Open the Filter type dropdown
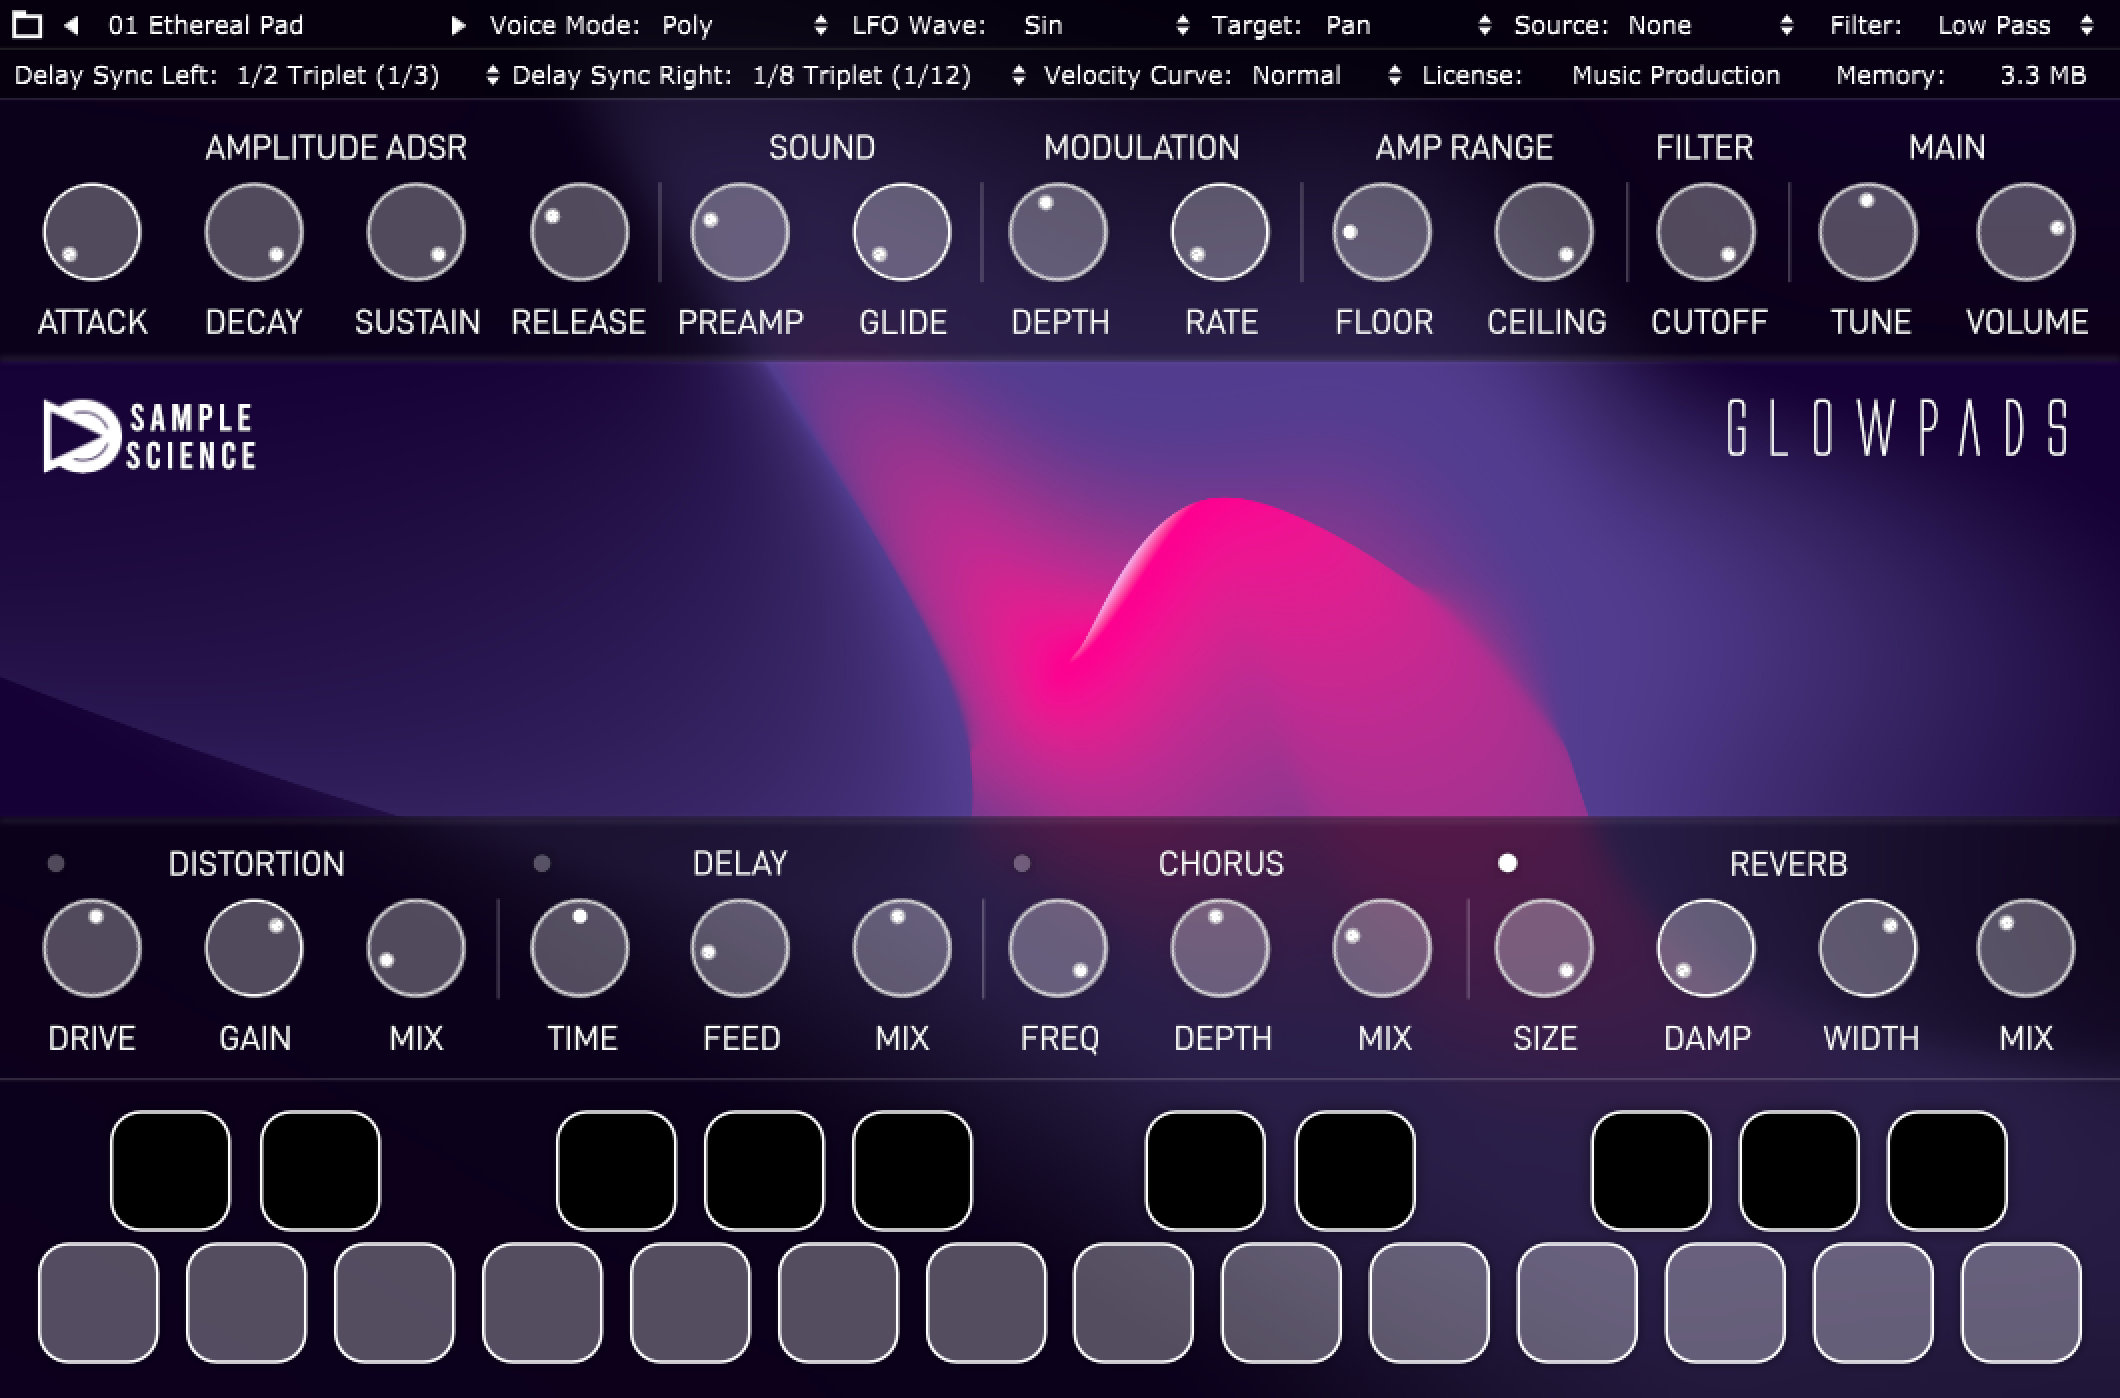This screenshot has width=2120, height=1398. pos(2087,25)
